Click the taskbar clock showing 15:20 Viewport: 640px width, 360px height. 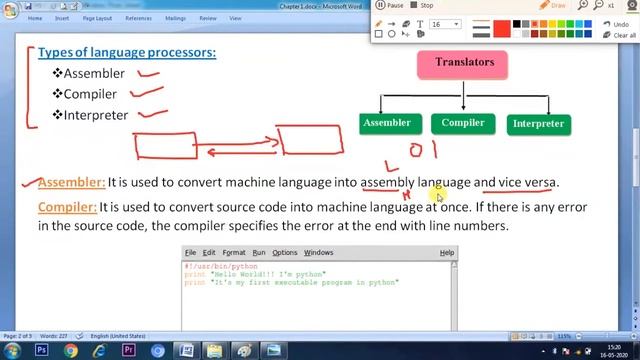coord(613,351)
